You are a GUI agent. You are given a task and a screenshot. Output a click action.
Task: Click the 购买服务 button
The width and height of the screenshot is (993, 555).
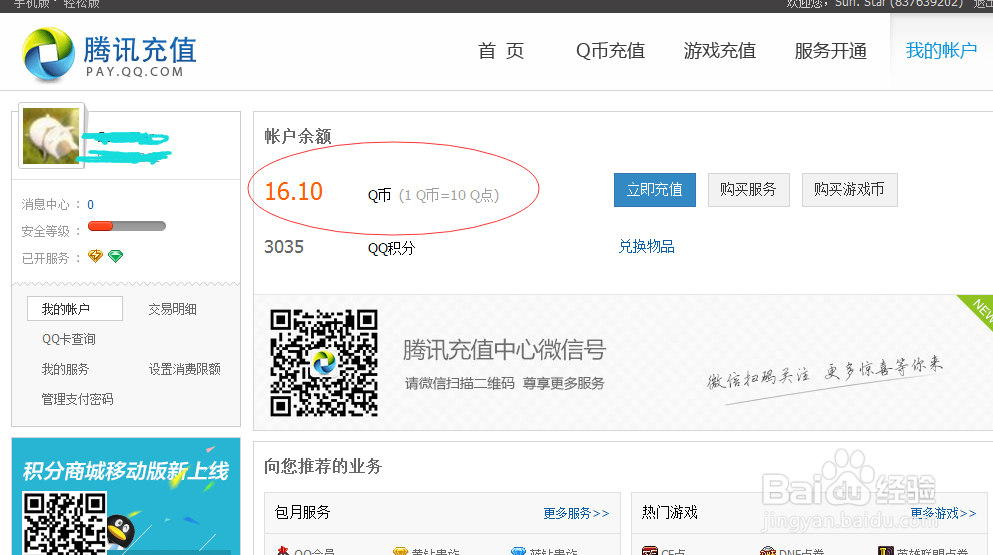[749, 189]
